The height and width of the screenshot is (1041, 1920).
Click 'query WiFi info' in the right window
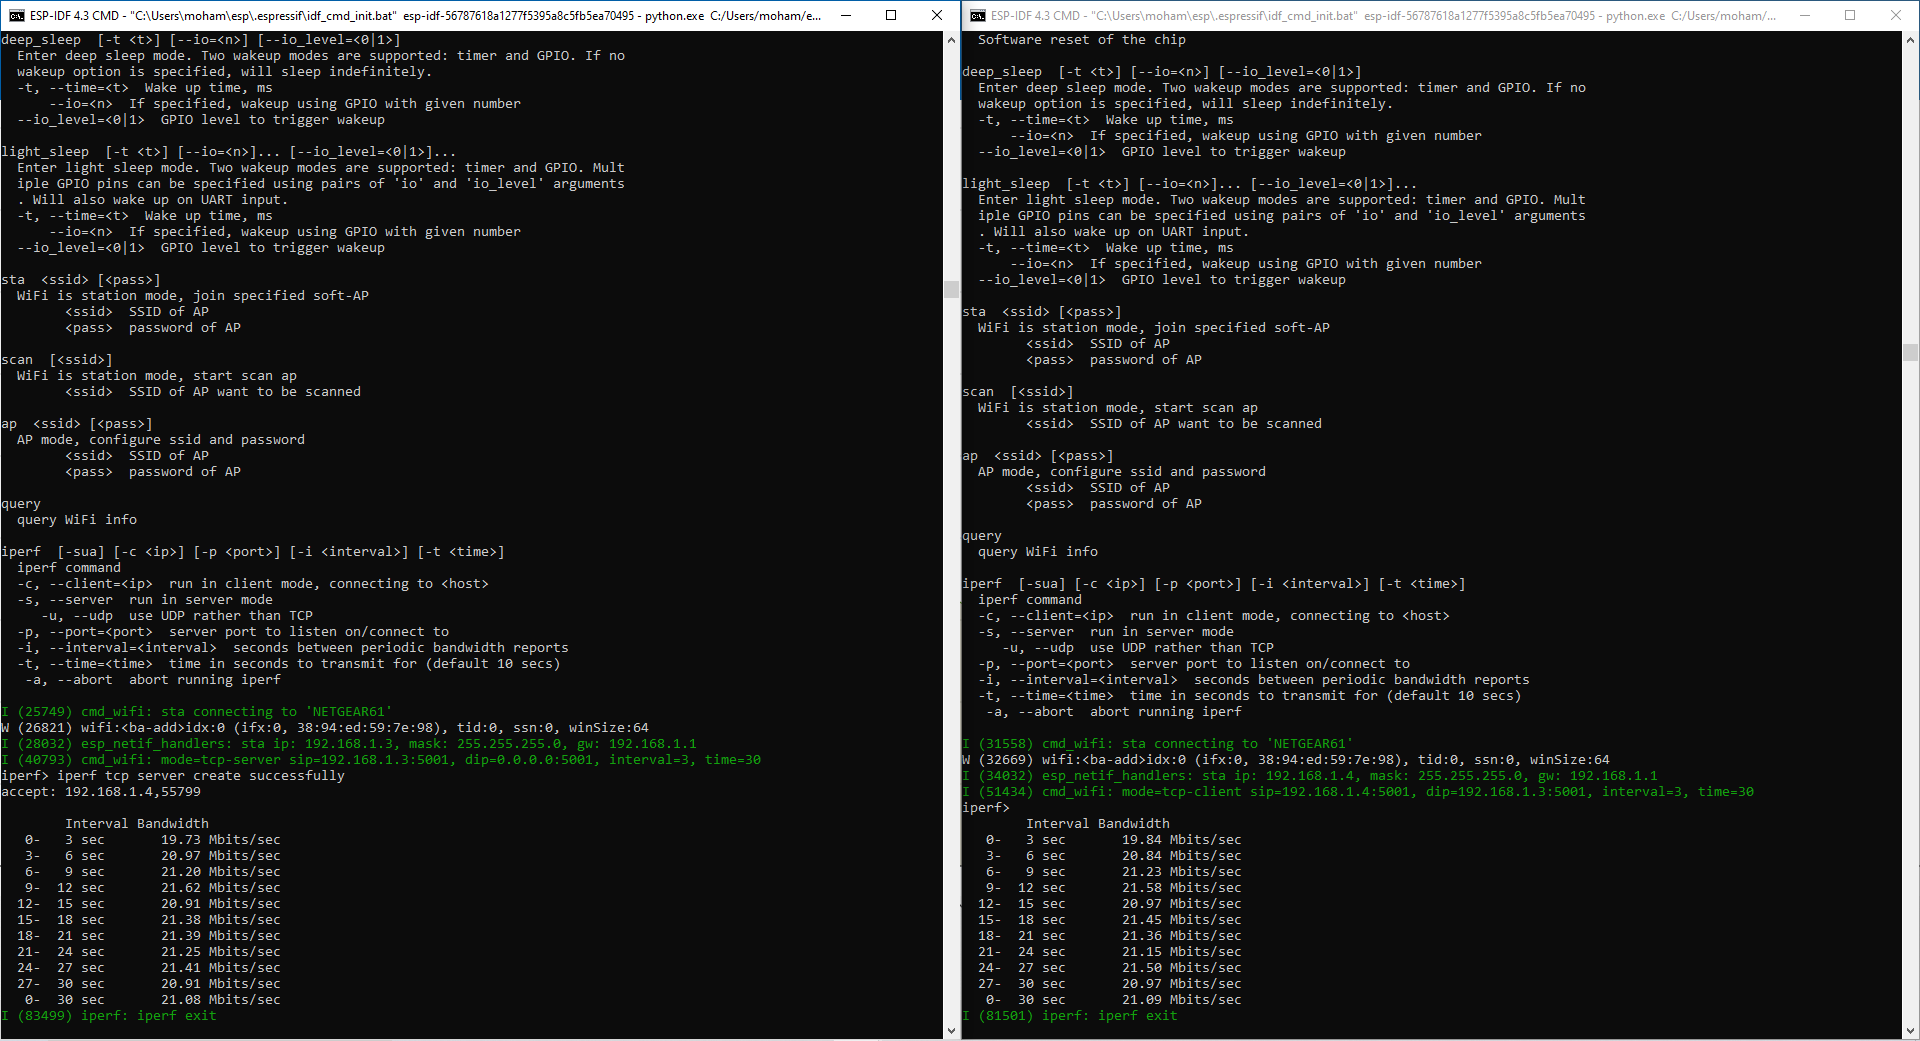click(x=1038, y=552)
